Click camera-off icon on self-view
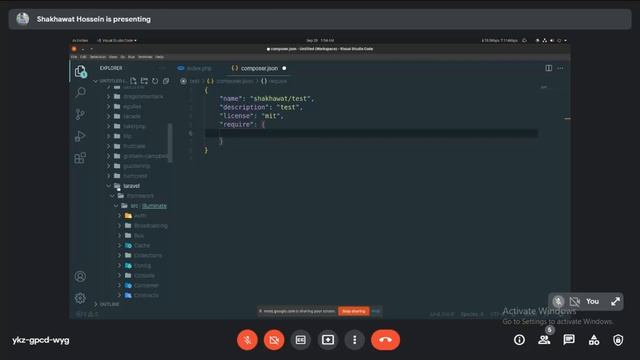Screen dimensions: 640x360 [575, 302]
